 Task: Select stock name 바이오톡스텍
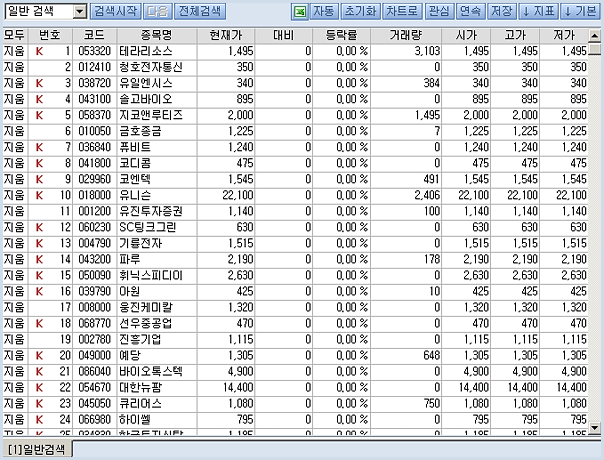pos(151,372)
